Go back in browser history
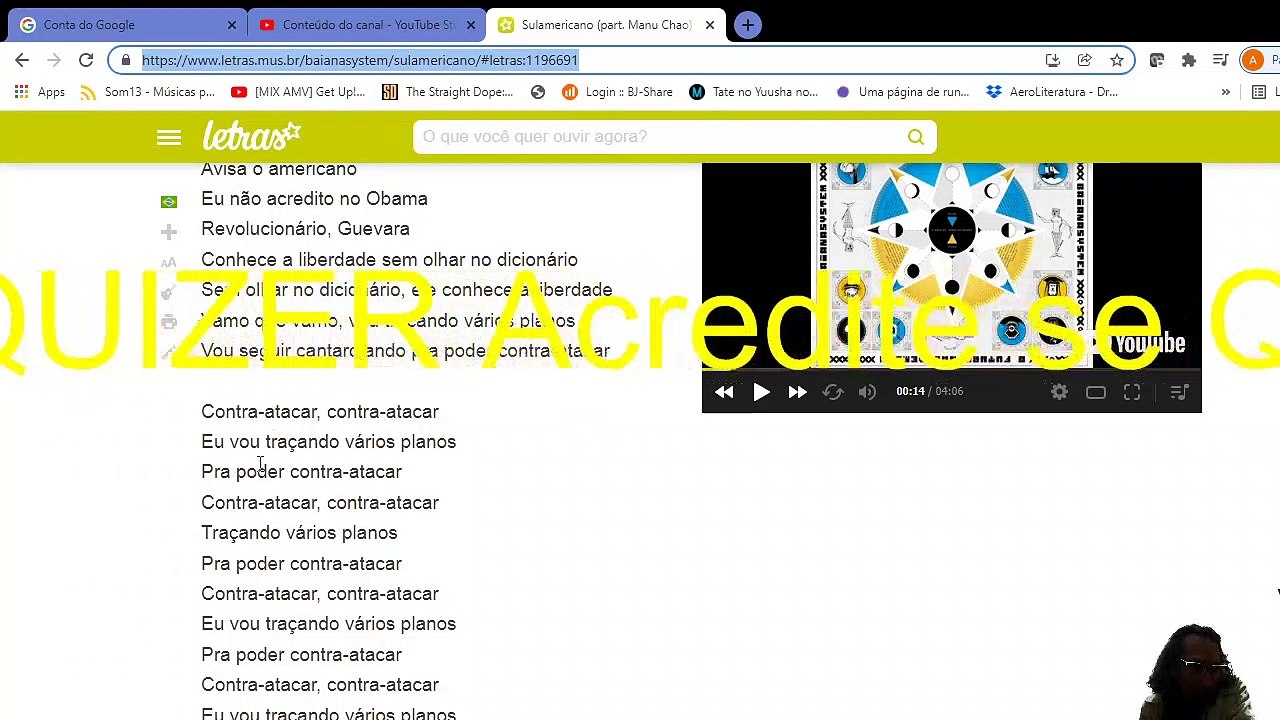The height and width of the screenshot is (720, 1280). point(22,60)
